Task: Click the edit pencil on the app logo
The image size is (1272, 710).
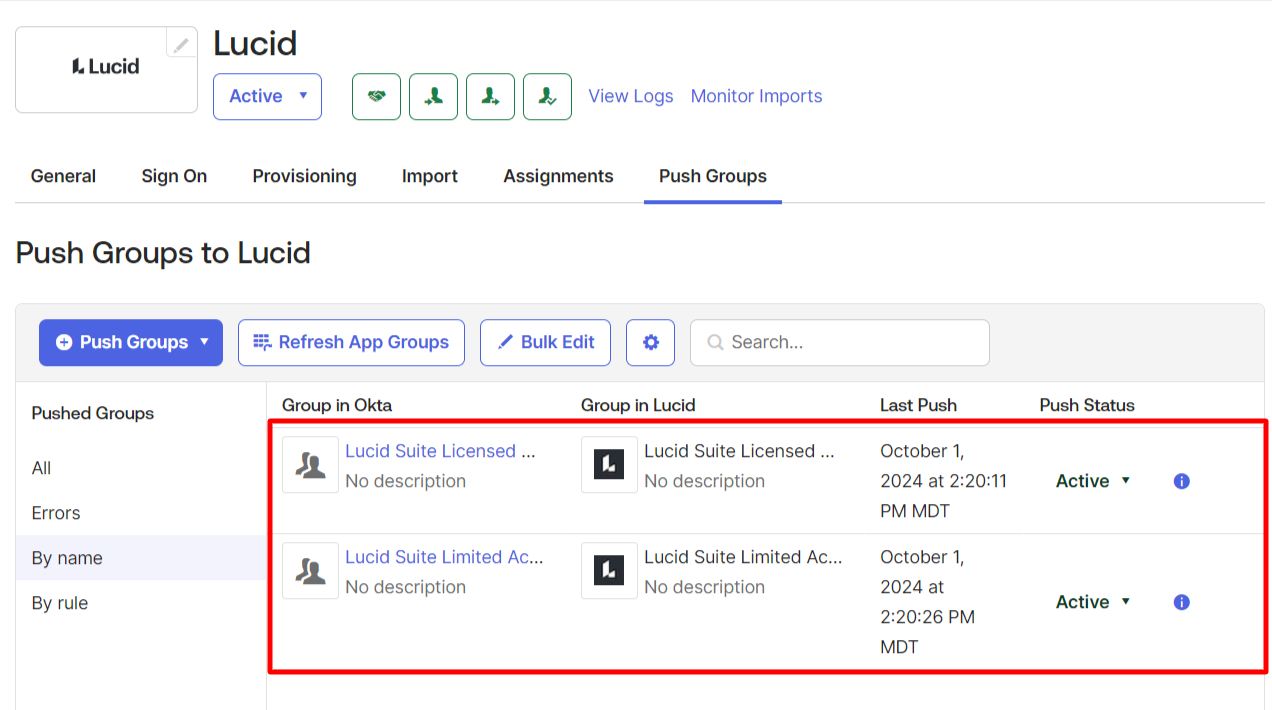Action: [x=181, y=44]
